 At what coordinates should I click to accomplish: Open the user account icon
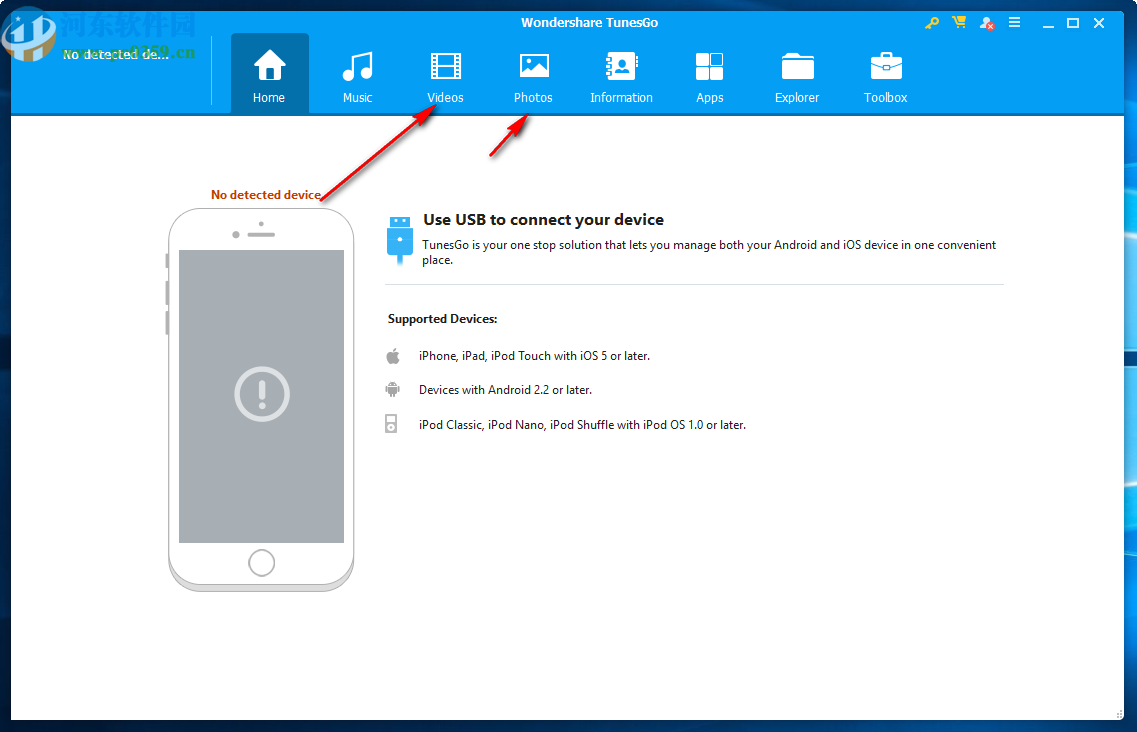click(987, 23)
